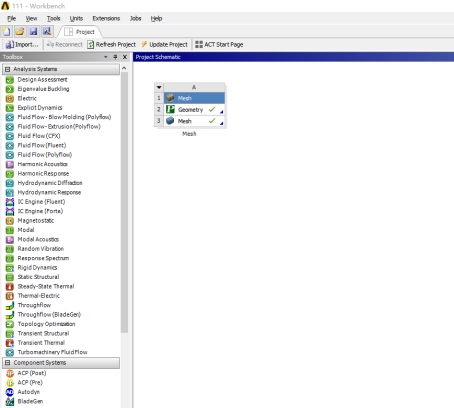Click the Electric analysis icon
The width and height of the screenshot is (454, 408).
pos(10,98)
